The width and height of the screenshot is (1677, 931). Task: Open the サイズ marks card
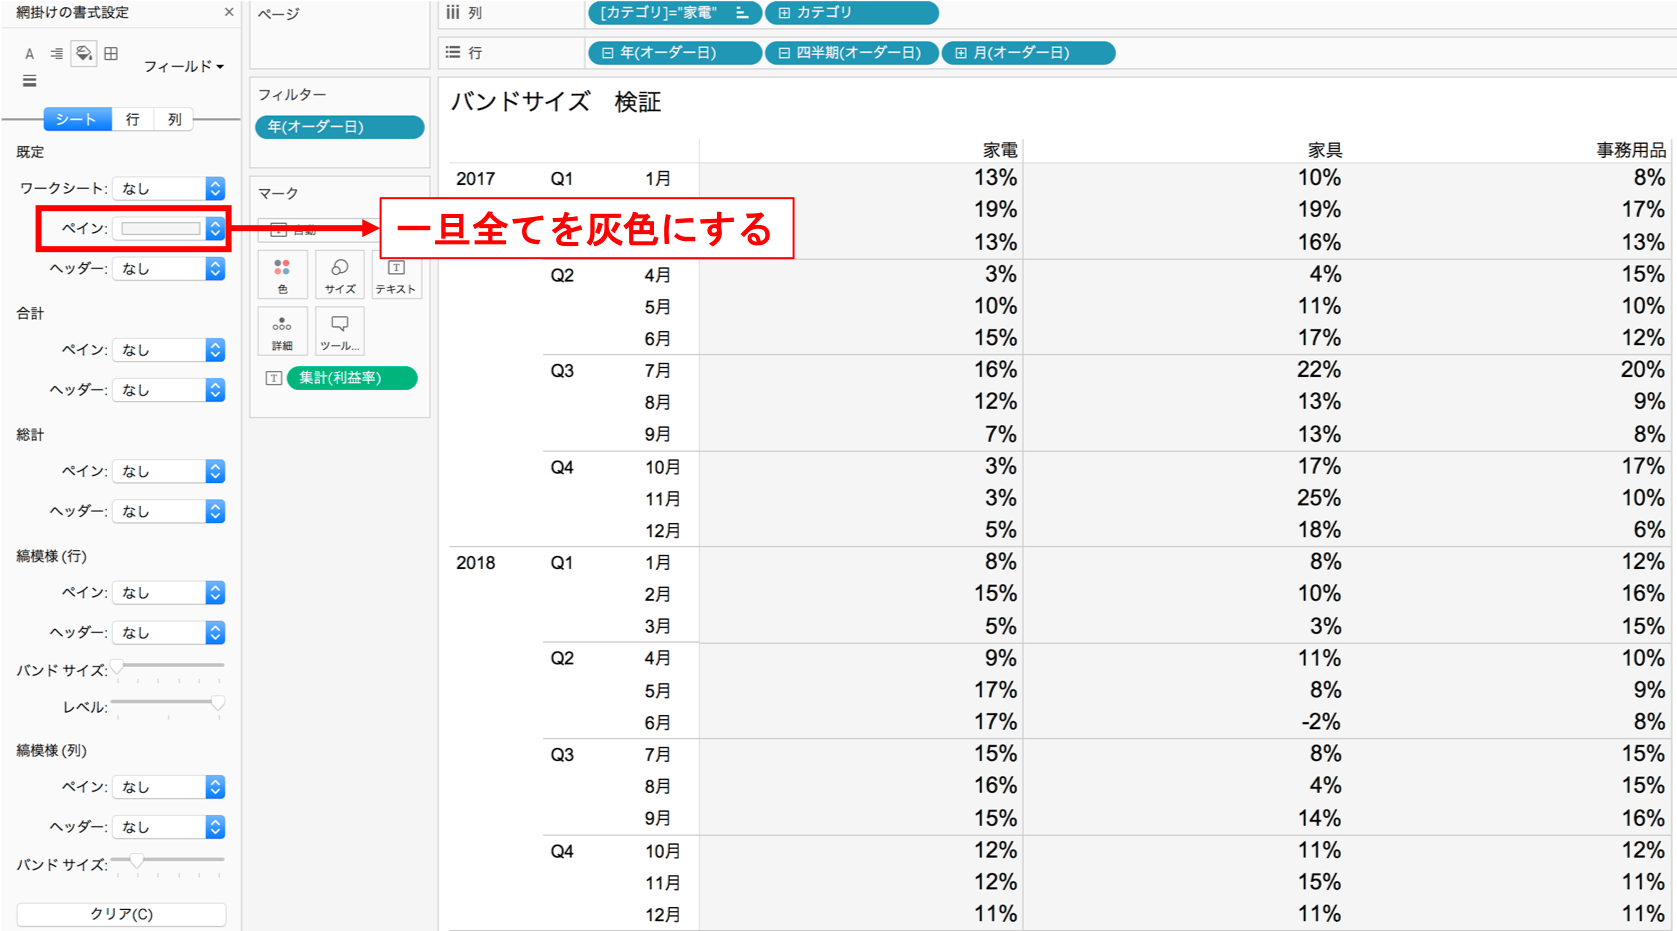[340, 275]
